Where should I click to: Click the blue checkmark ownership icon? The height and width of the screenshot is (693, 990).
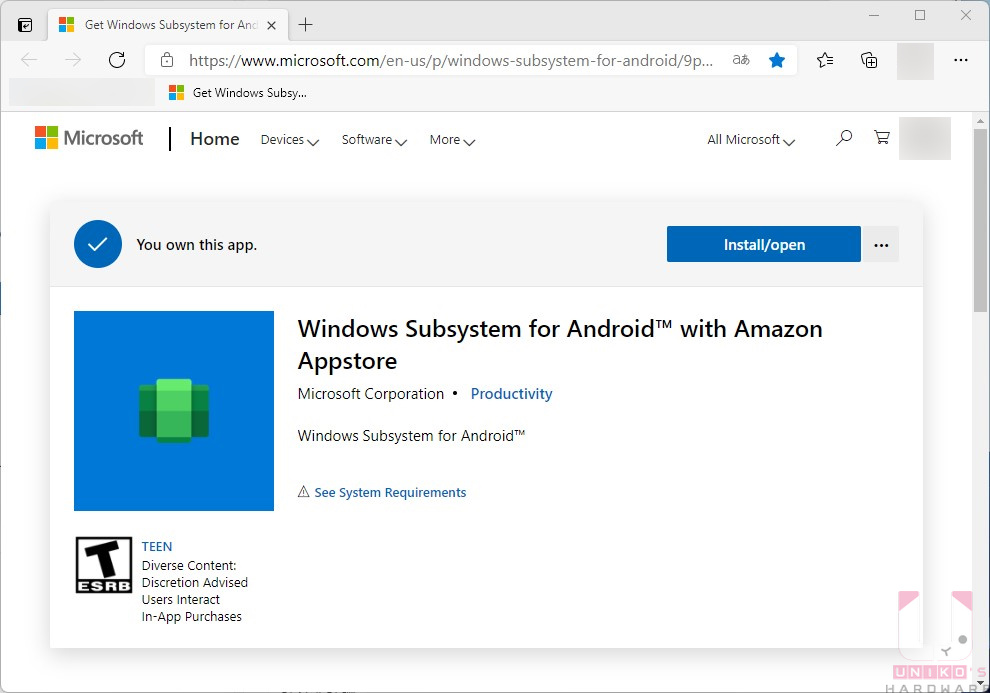click(x=98, y=244)
